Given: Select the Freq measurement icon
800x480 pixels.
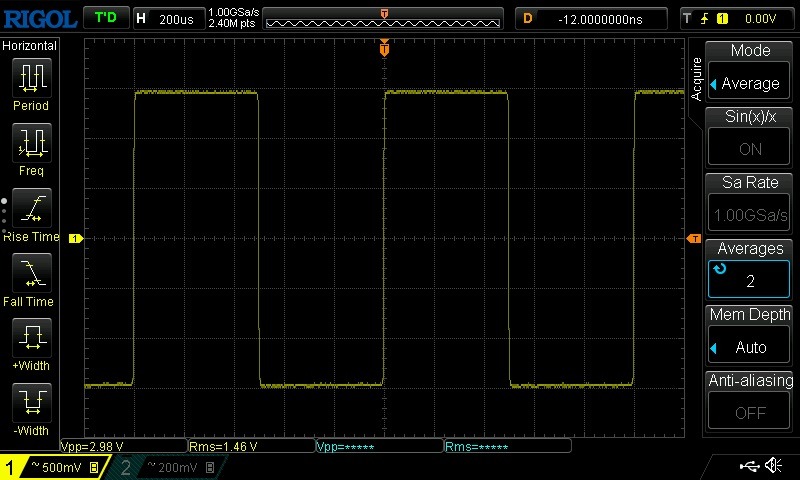Looking at the screenshot, I should 32,142.
